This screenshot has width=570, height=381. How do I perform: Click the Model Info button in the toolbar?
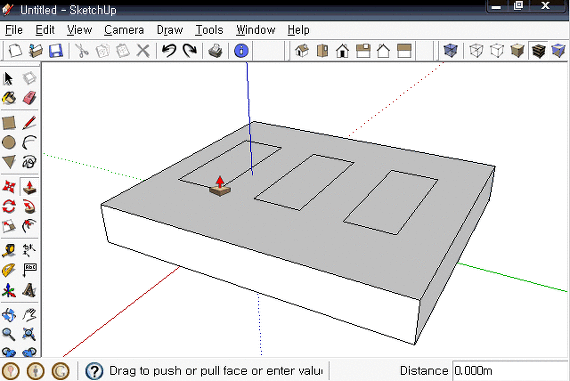click(x=241, y=51)
